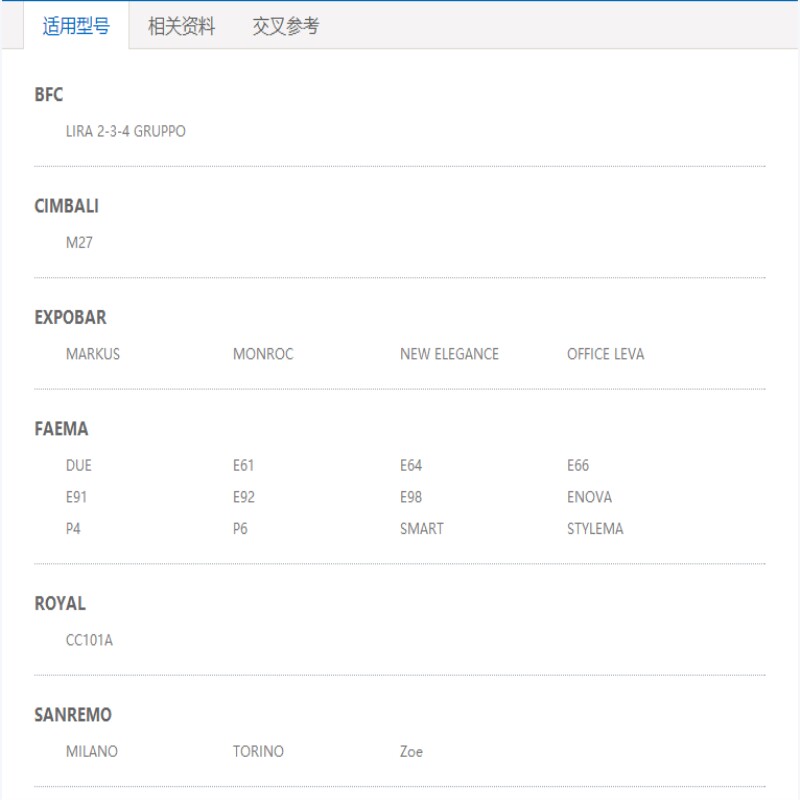Open the NEW ELEGANCE model

click(x=449, y=354)
